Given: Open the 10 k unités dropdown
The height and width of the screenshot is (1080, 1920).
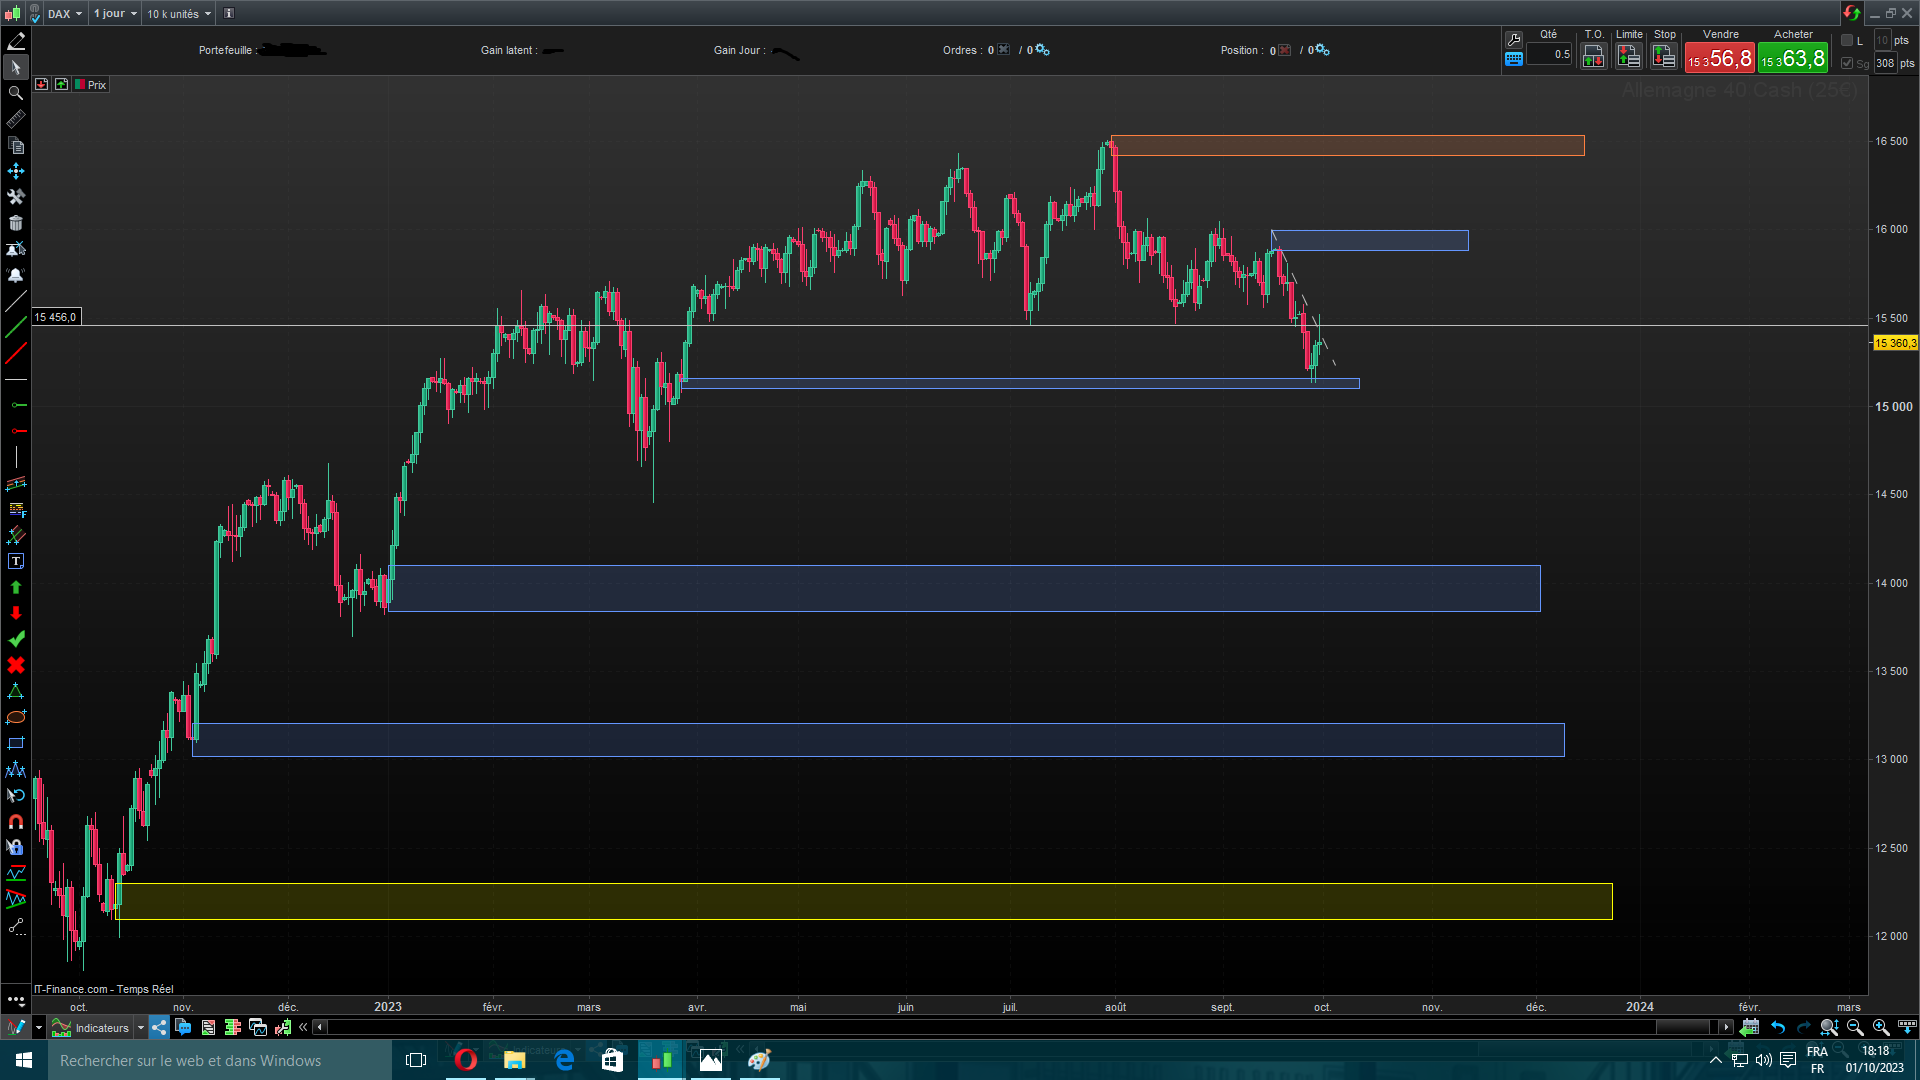Looking at the screenshot, I should coord(179,13).
